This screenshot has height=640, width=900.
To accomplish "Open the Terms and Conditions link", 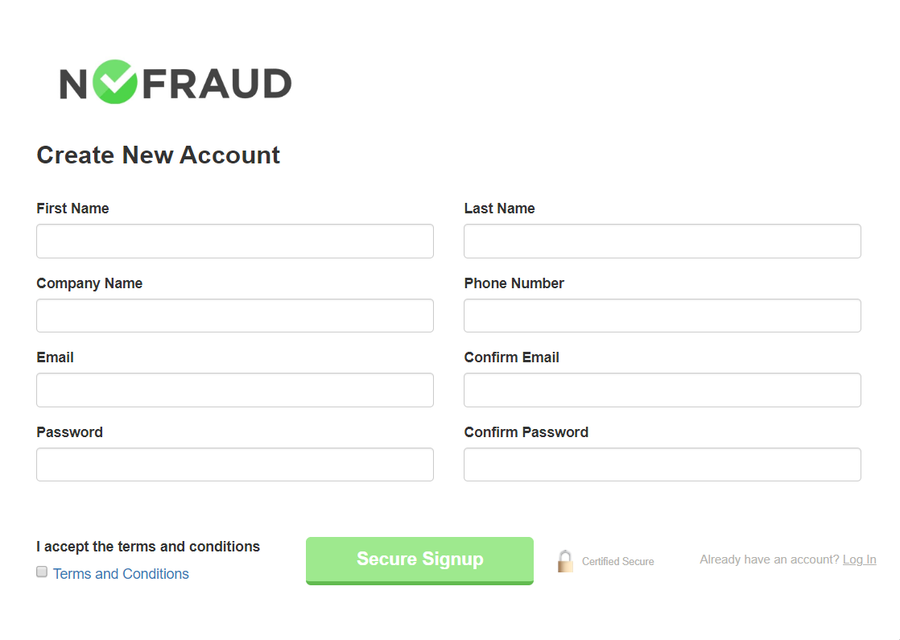I will [x=121, y=574].
